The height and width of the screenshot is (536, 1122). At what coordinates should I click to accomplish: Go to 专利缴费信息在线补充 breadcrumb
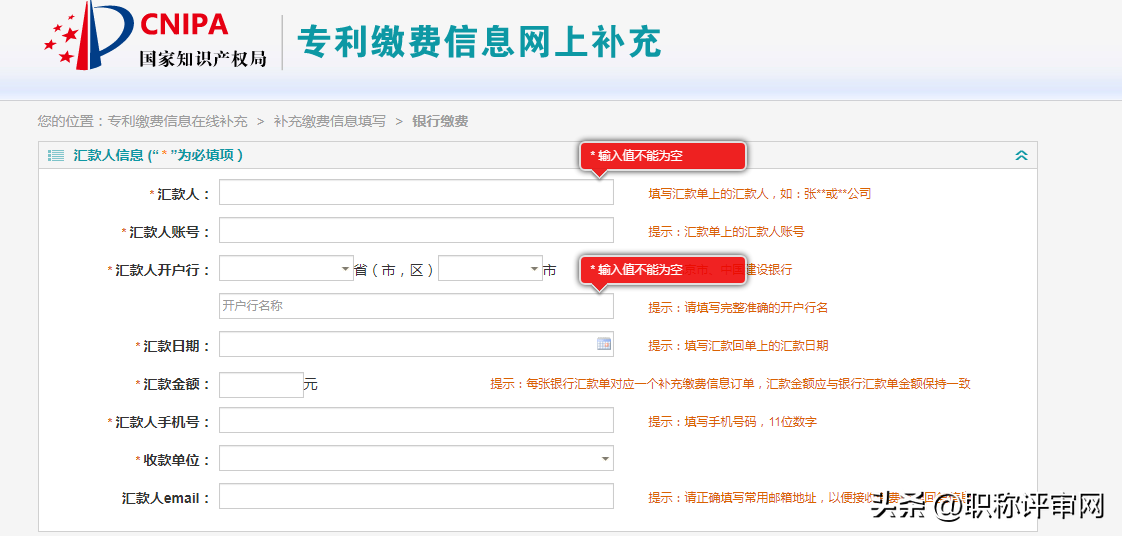177,121
